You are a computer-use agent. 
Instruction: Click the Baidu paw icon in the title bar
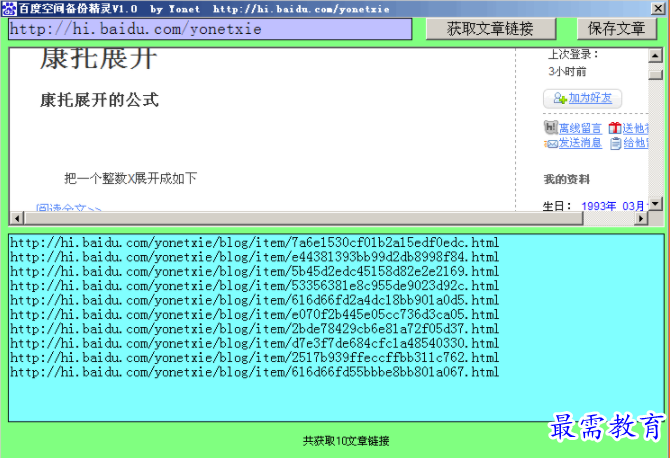pyautogui.click(x=9, y=9)
